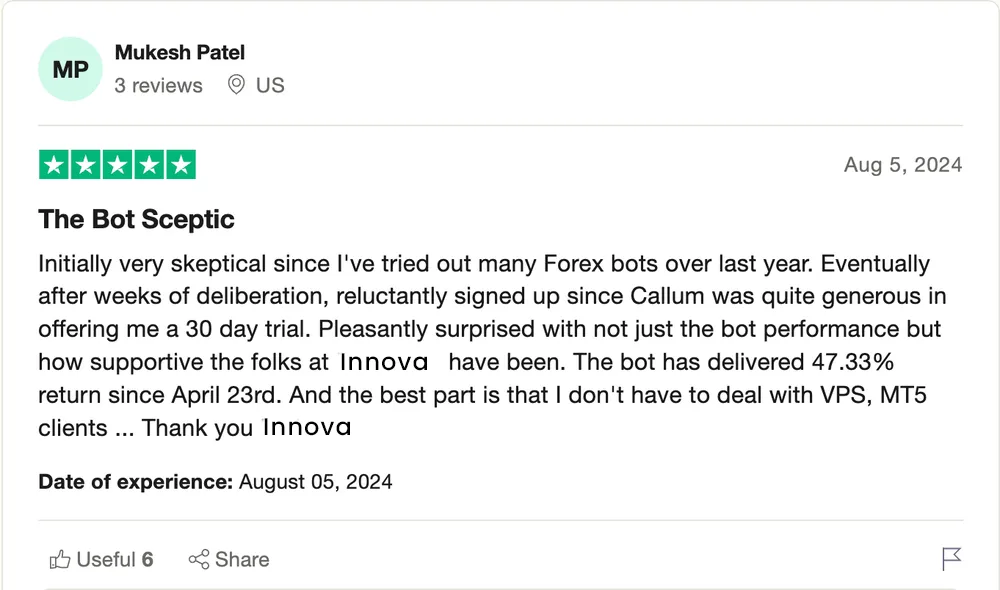Click the first green rating star
Viewport: 1000px width, 590px height.
(54, 165)
